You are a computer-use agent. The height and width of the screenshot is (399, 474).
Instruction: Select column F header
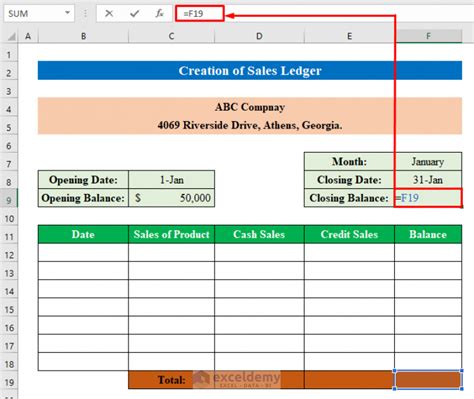428,36
